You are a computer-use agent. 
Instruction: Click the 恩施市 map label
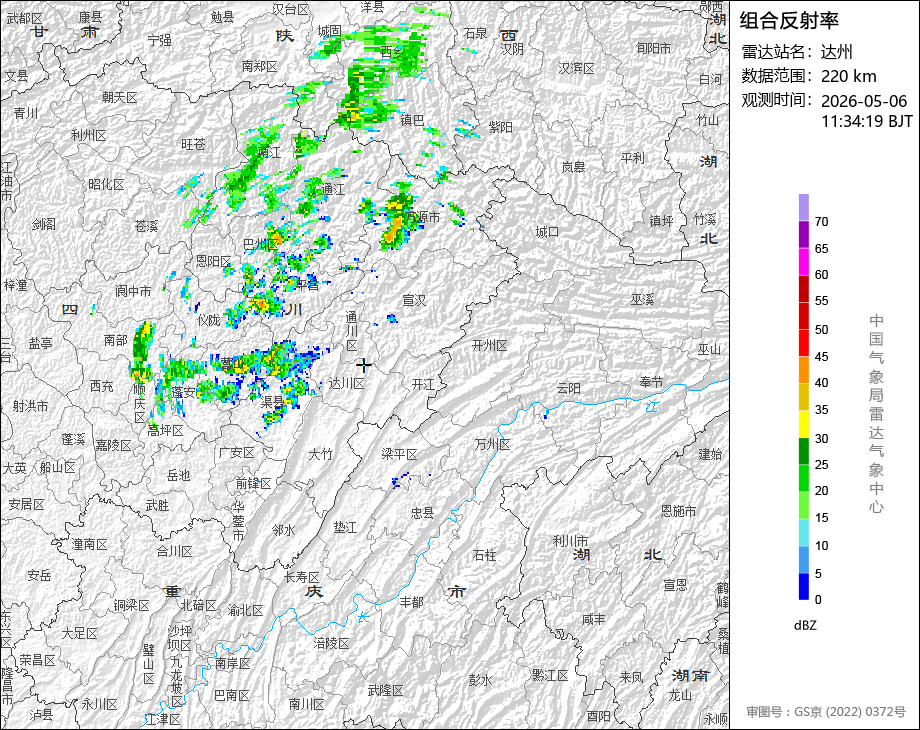click(678, 511)
